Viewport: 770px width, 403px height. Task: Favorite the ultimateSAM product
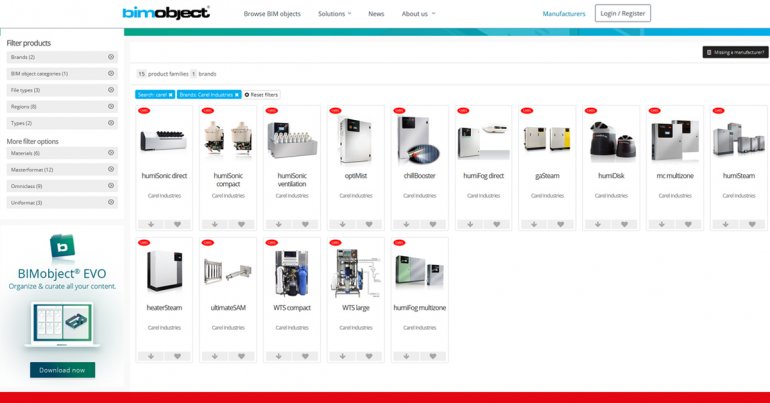click(x=241, y=356)
